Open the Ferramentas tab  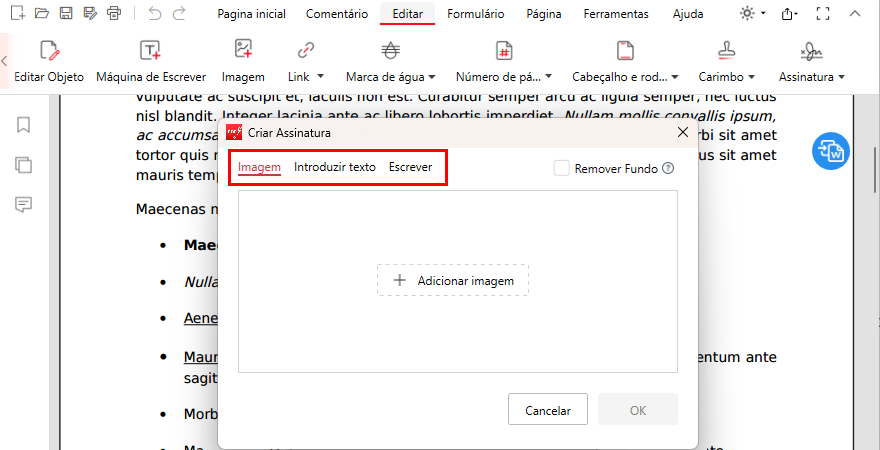click(616, 14)
